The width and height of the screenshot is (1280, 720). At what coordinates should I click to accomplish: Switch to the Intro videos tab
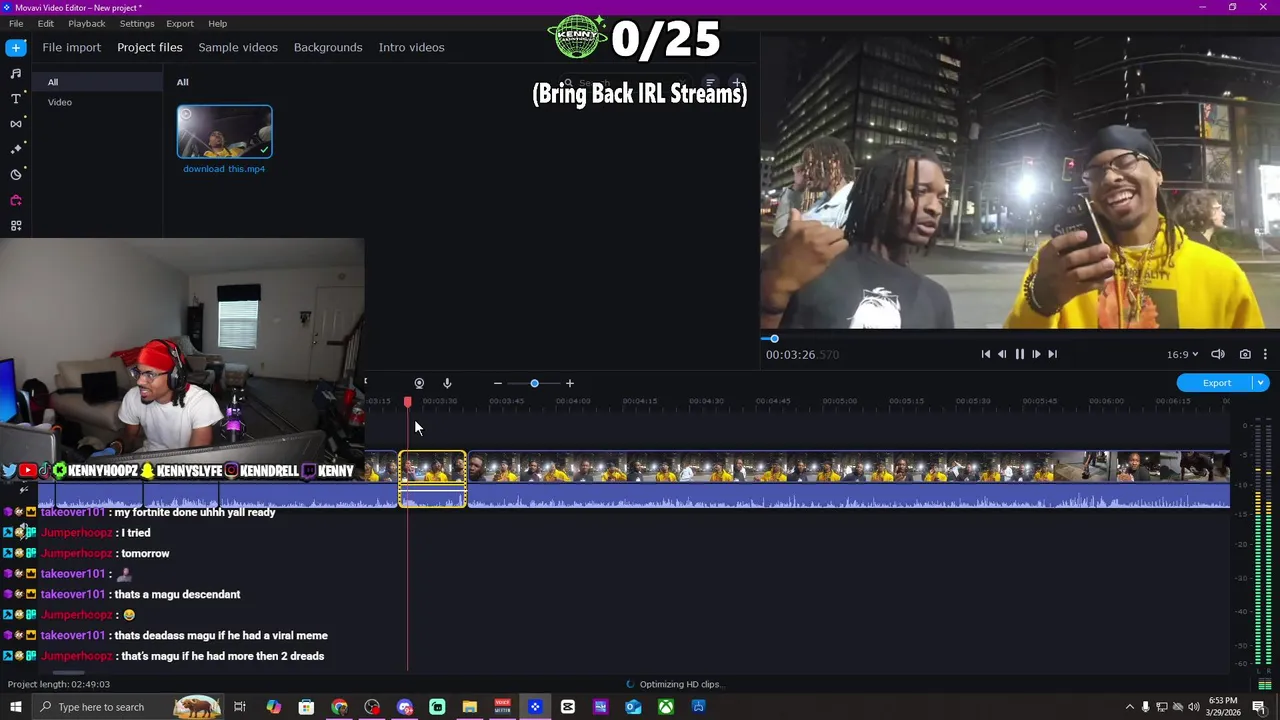pos(411,47)
